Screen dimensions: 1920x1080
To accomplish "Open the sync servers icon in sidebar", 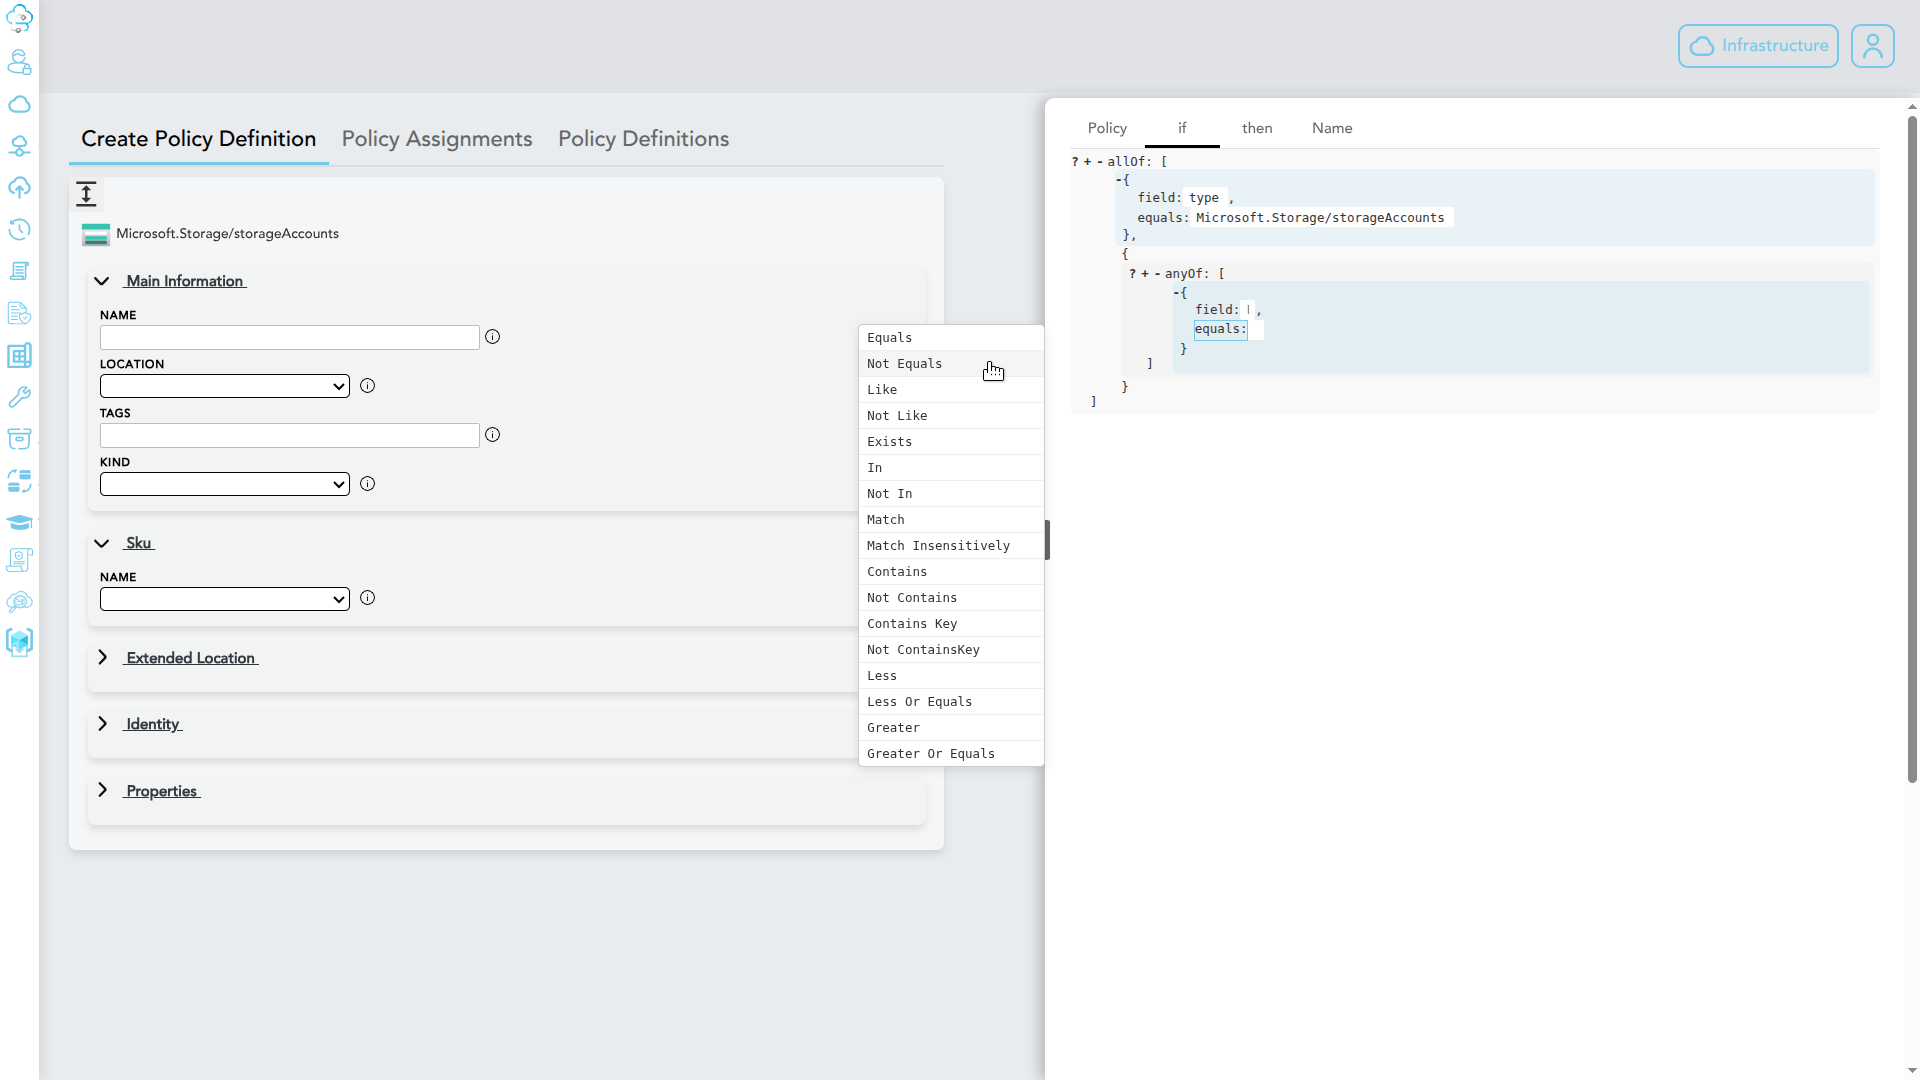I will [x=19, y=481].
